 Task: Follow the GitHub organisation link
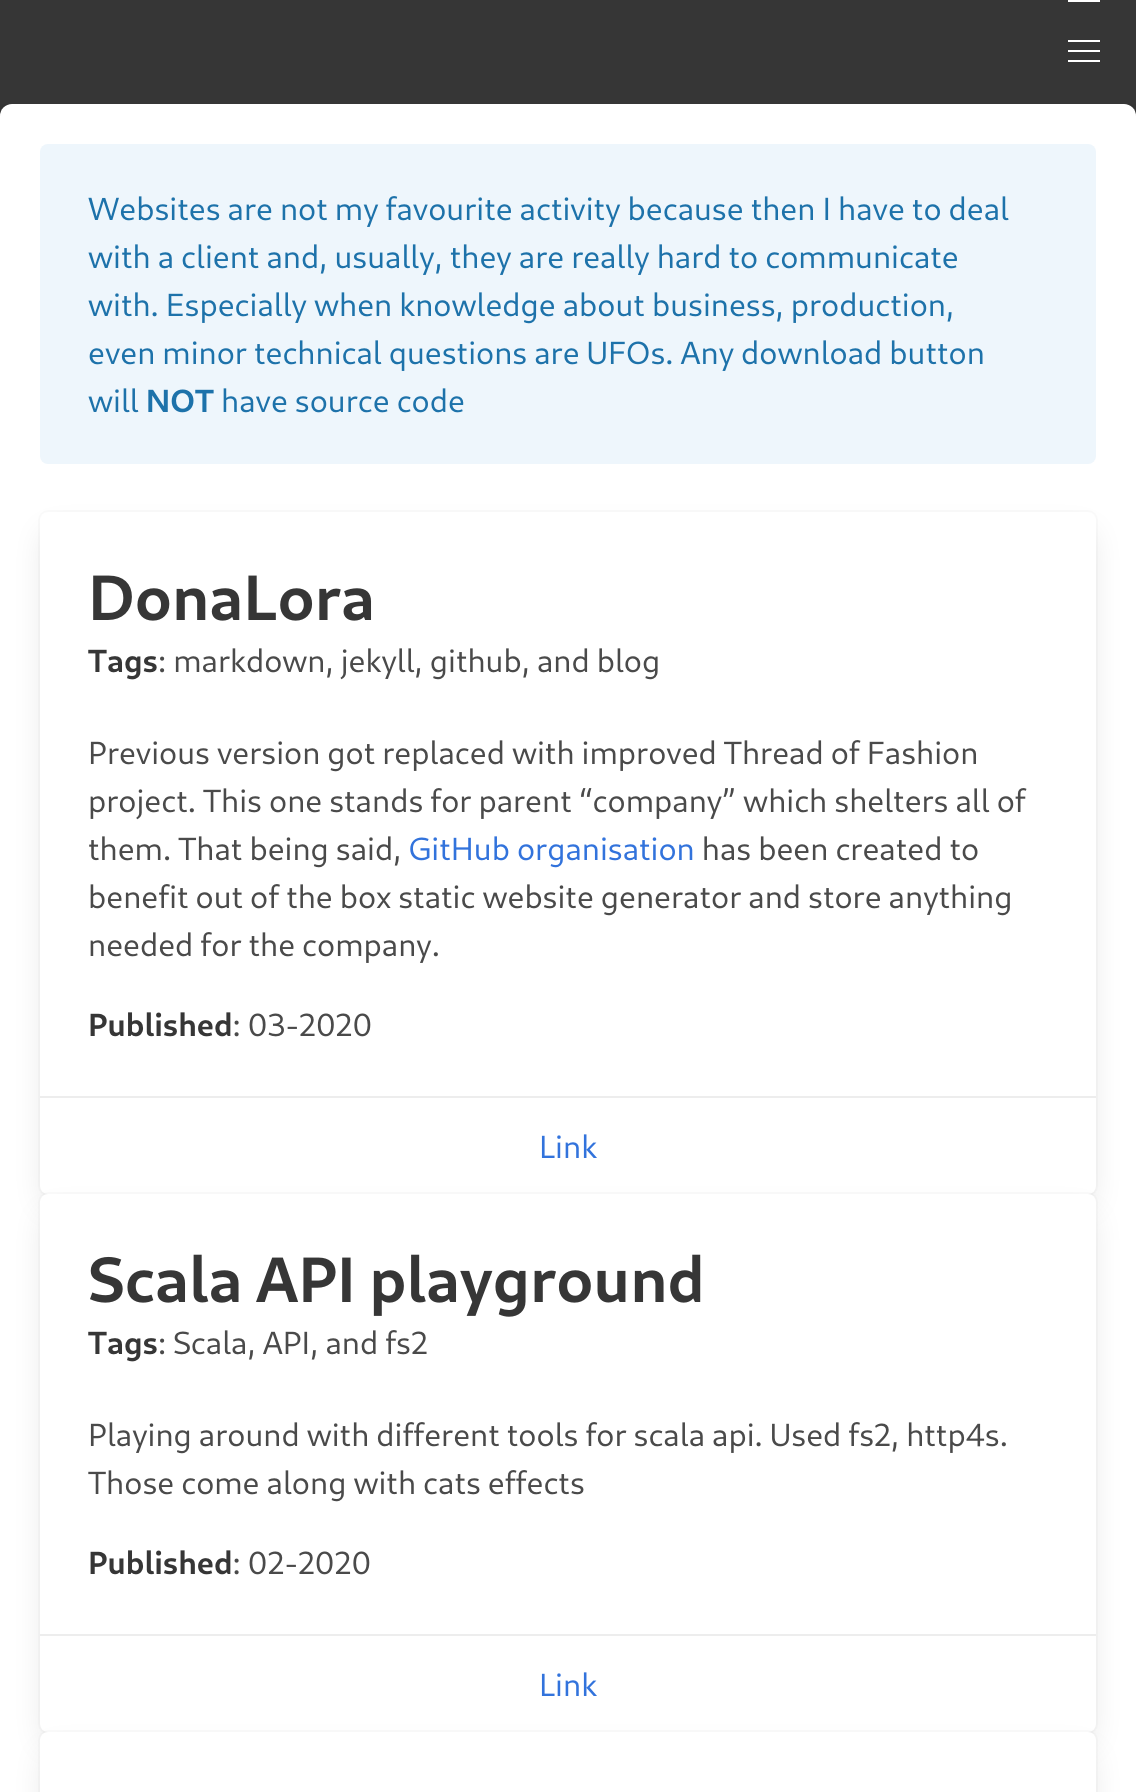click(x=551, y=849)
